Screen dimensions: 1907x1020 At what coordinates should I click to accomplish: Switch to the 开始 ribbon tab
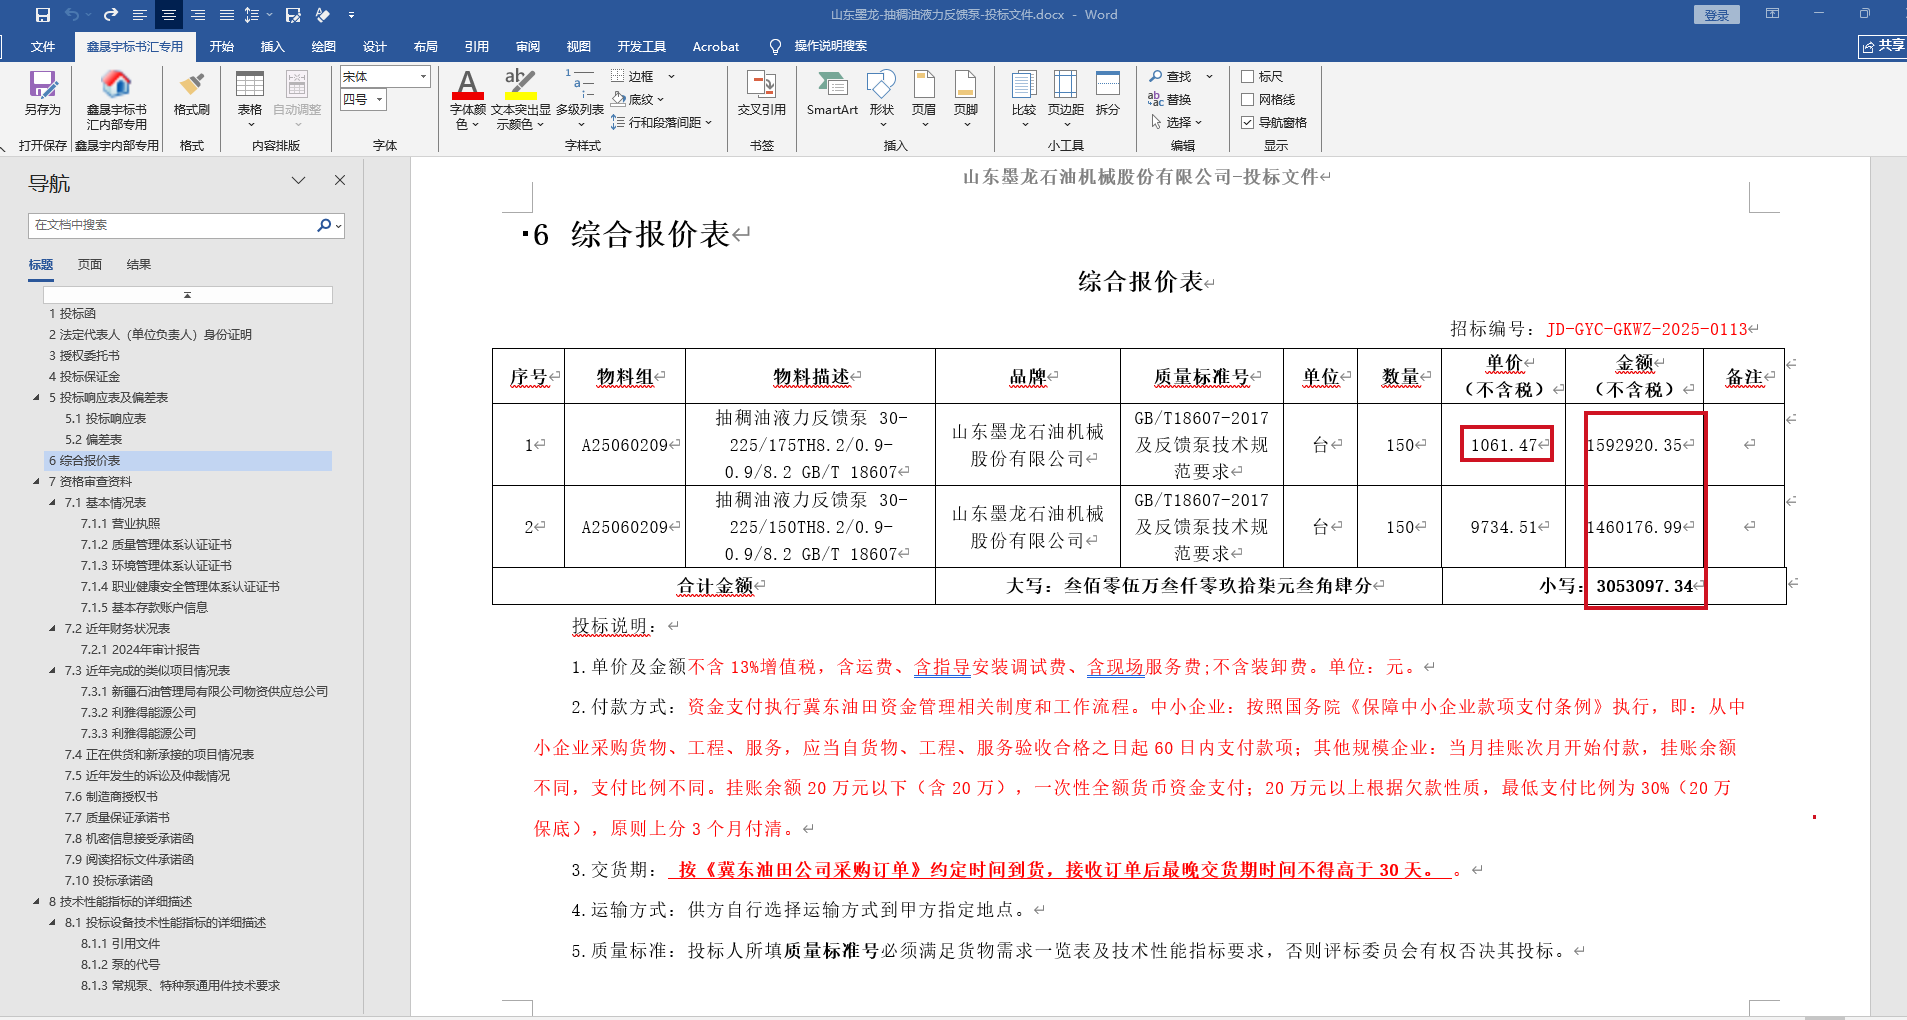click(x=222, y=46)
